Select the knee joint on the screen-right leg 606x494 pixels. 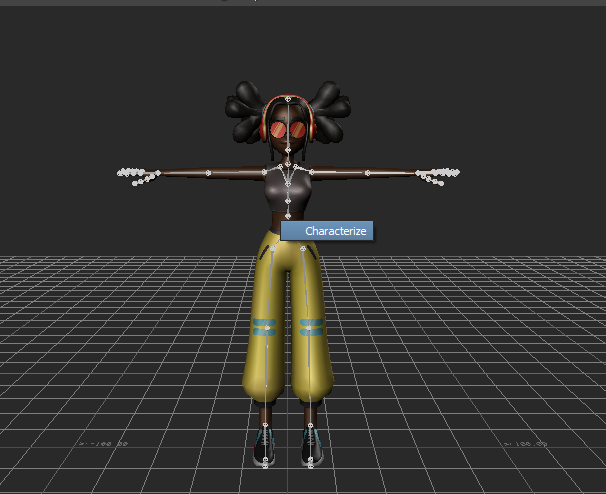pyautogui.click(x=308, y=328)
